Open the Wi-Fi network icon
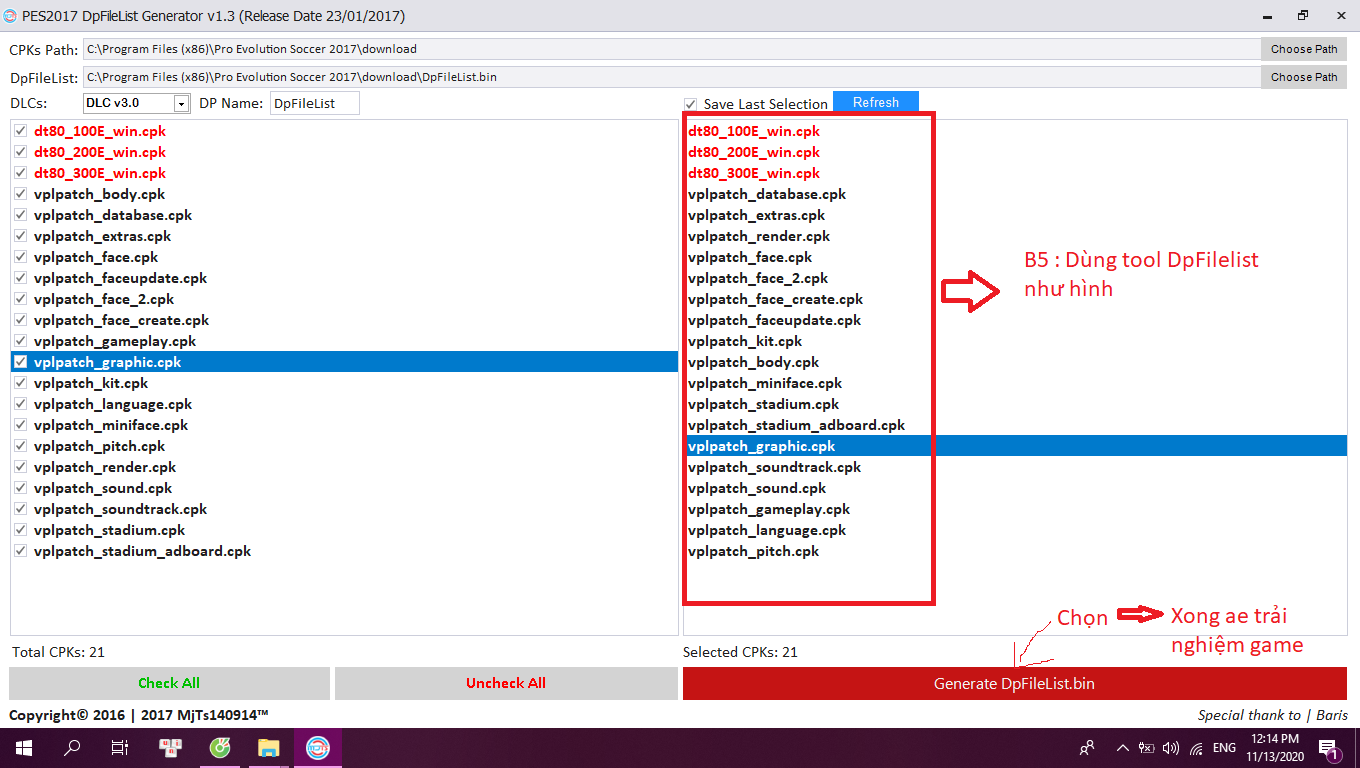Screen dimensions: 1360x768 [1196, 748]
